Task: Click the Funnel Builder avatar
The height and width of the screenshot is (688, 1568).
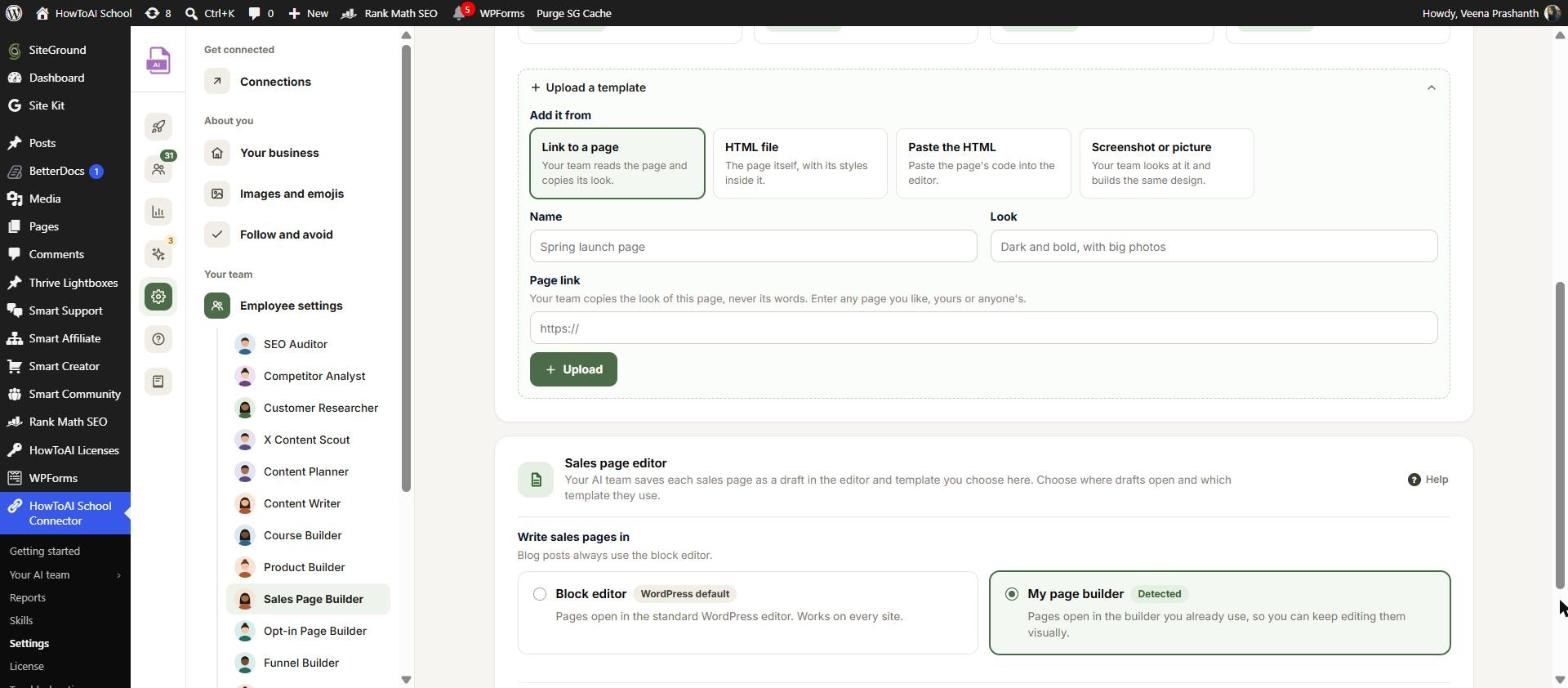Action: click(x=244, y=663)
